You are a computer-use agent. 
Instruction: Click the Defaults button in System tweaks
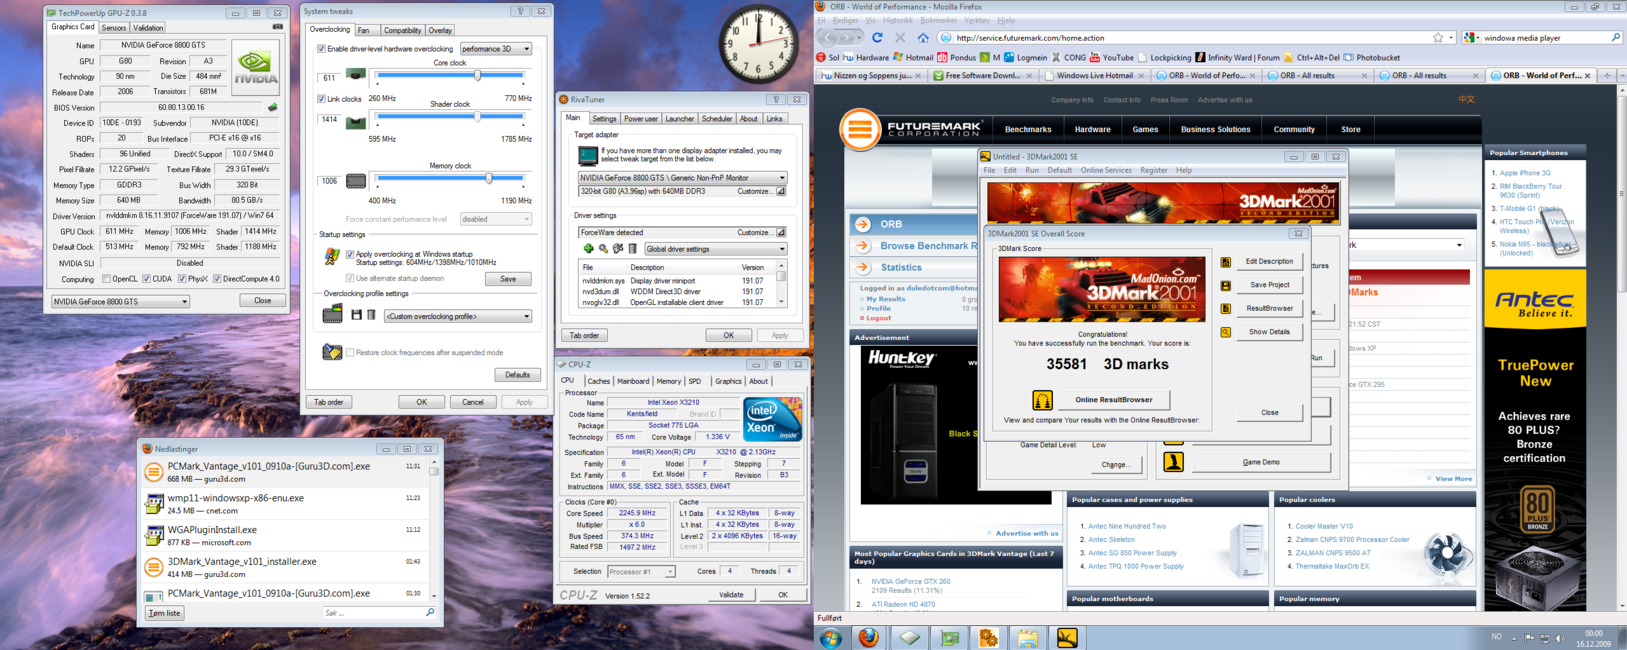517,375
